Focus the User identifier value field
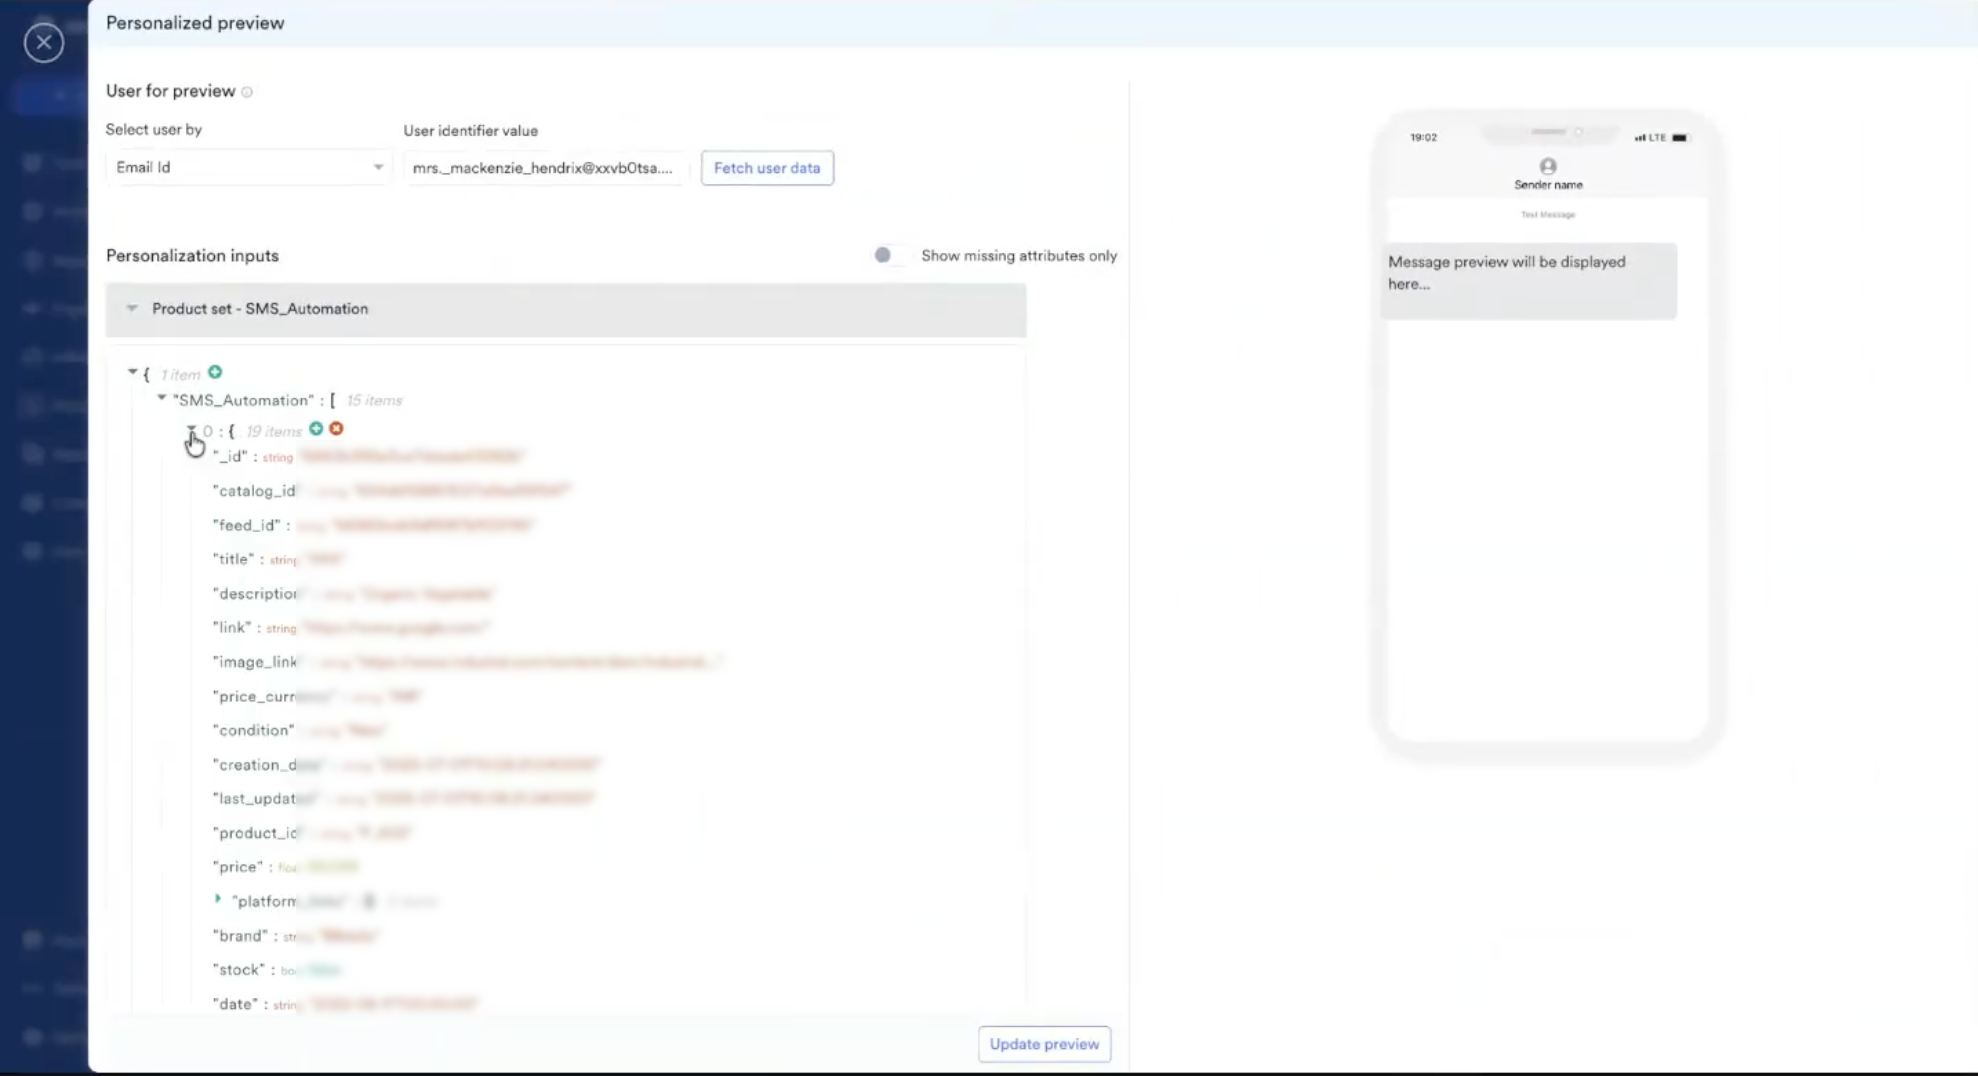Image resolution: width=1978 pixels, height=1076 pixels. click(544, 168)
